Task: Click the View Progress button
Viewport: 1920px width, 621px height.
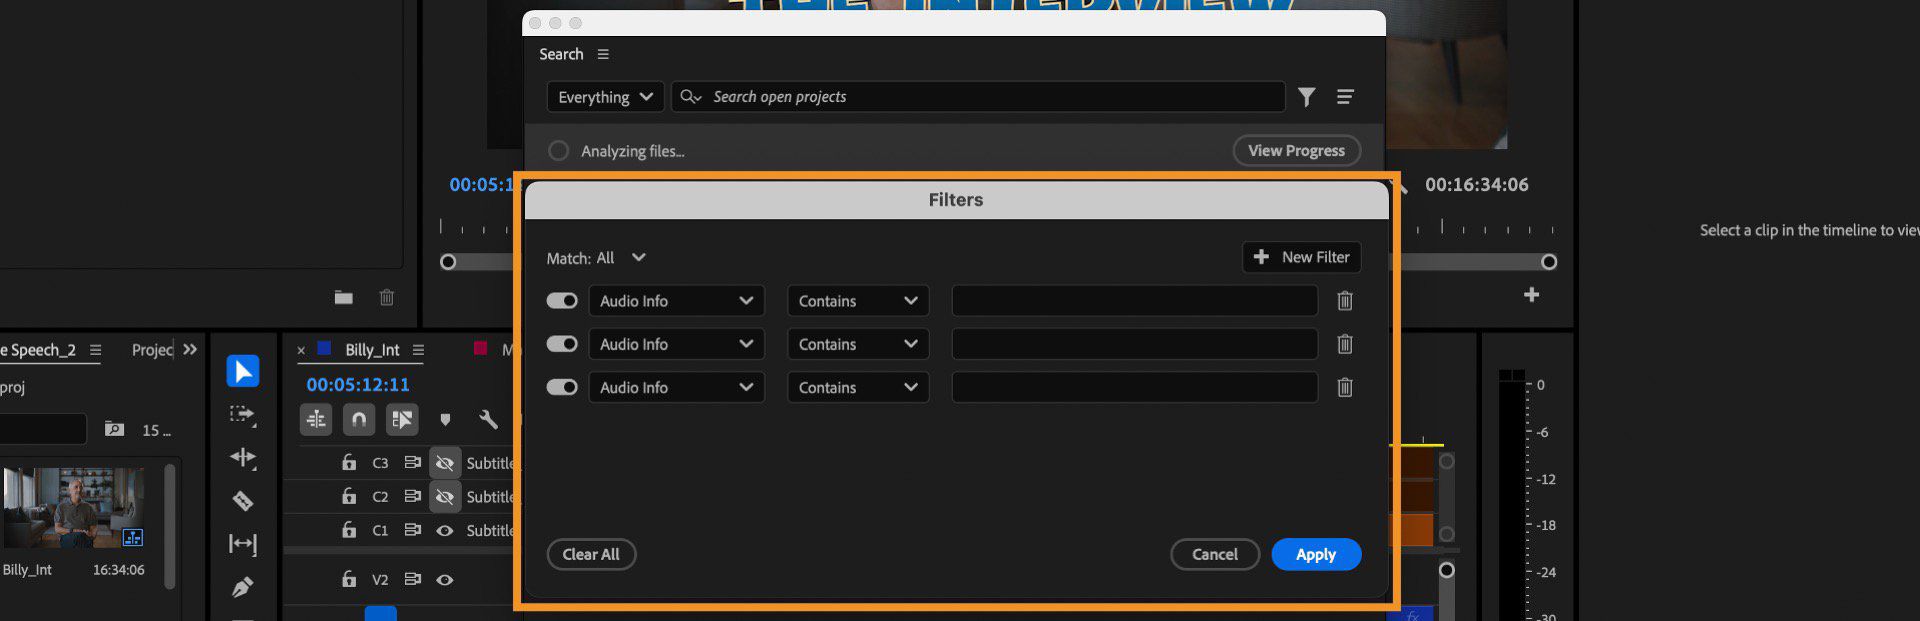Action: click(x=1296, y=151)
